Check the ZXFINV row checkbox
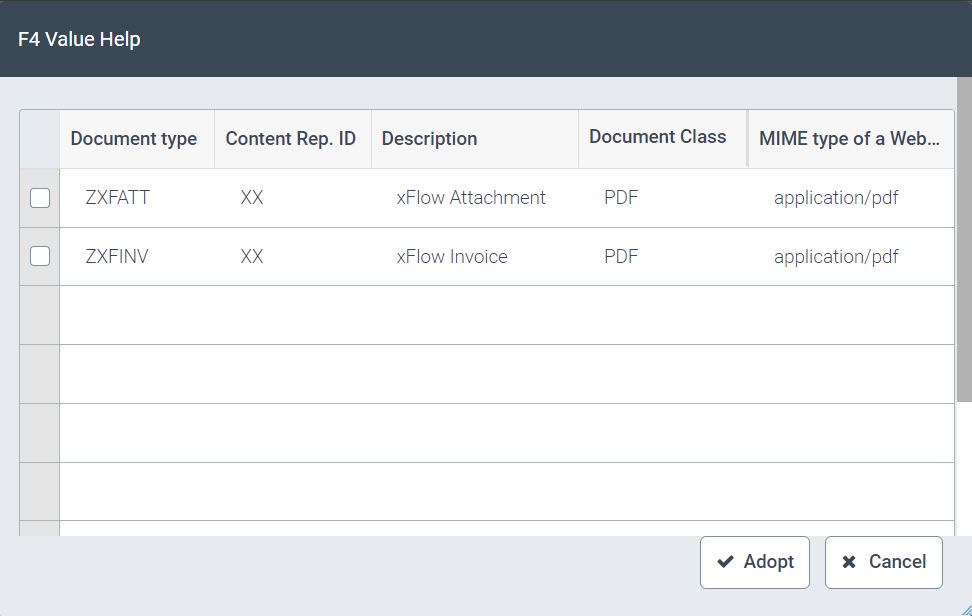The image size is (972, 616). click(40, 257)
